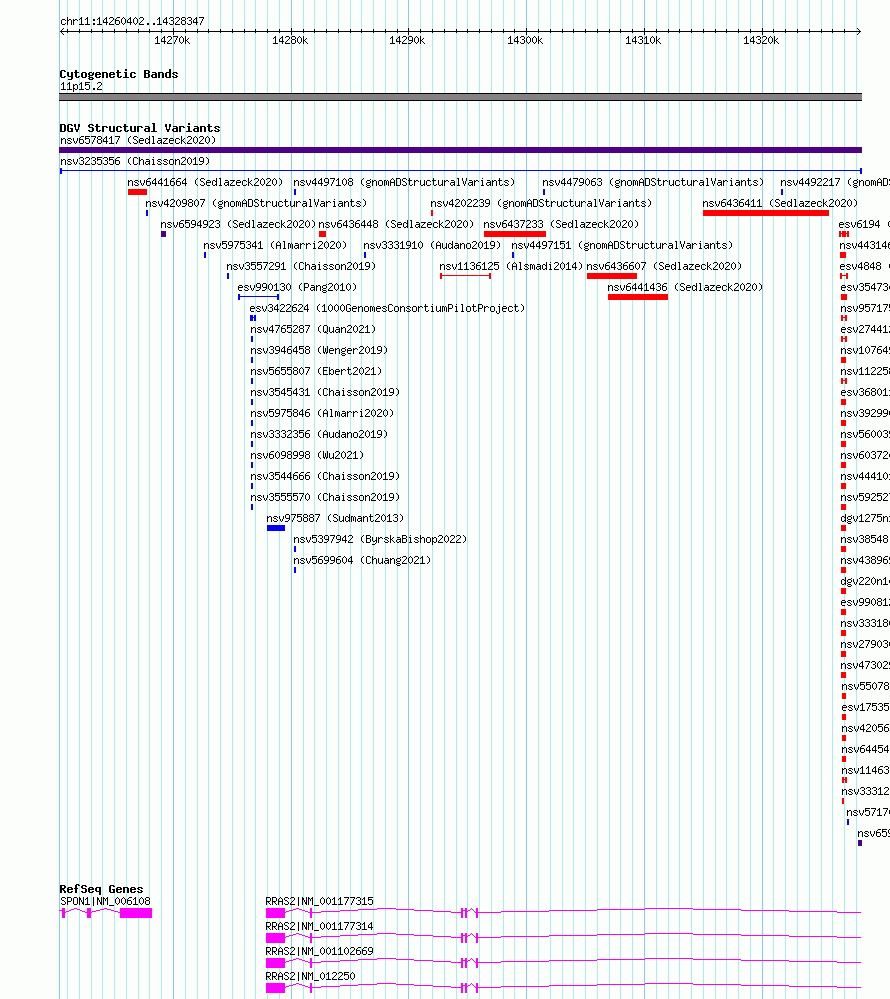
Task: Open nsv5975341 (Almarri2020) label
Action: tap(275, 245)
